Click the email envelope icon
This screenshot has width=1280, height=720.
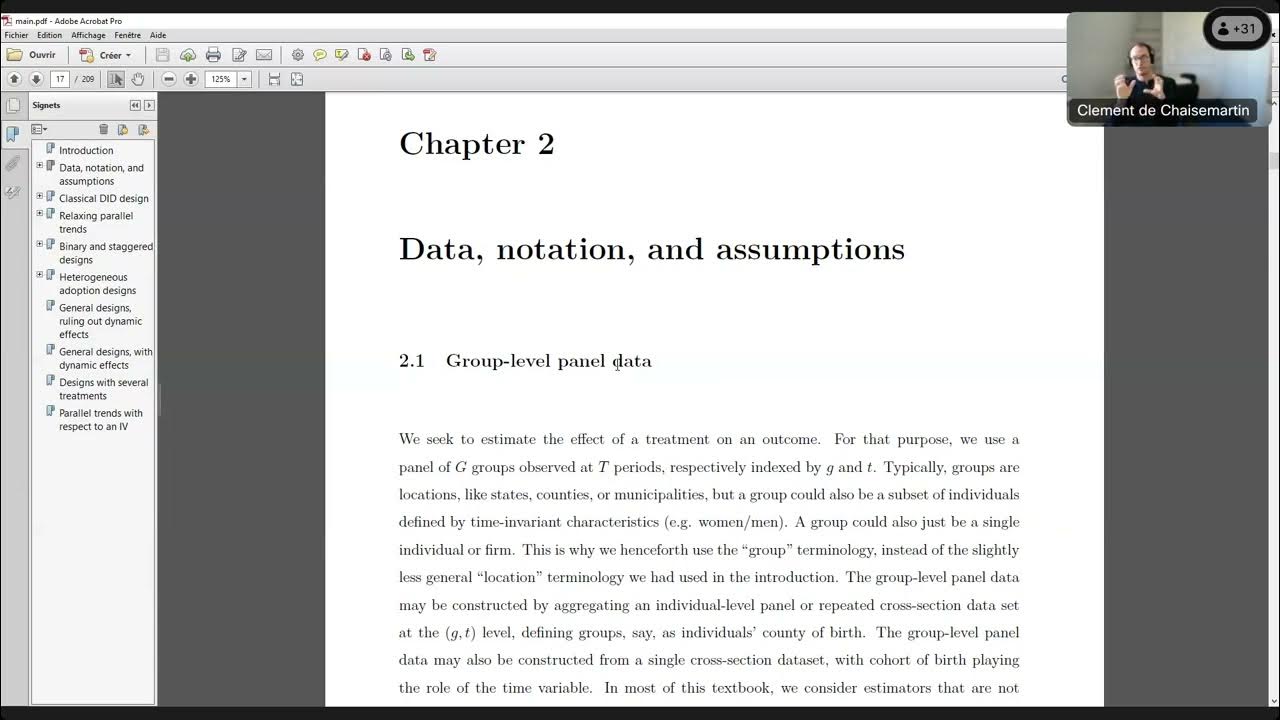(x=264, y=55)
